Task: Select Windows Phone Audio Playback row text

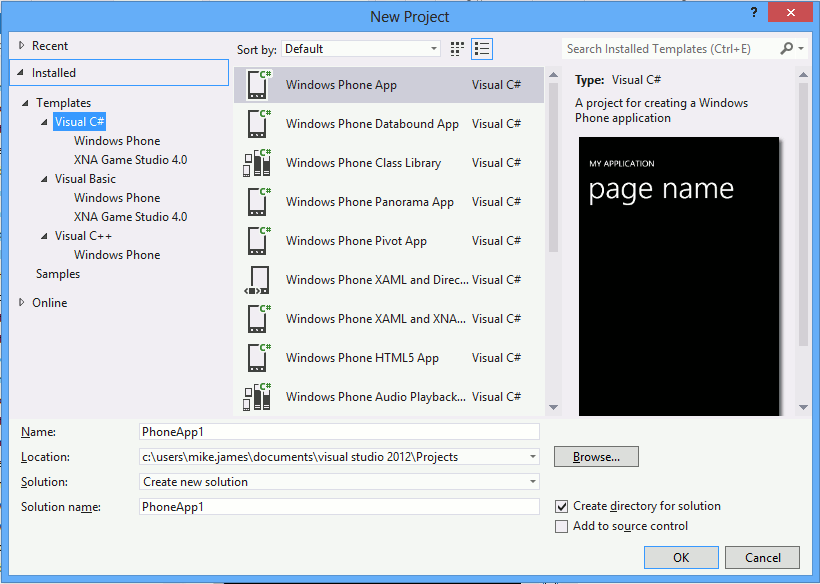Action: [375, 397]
